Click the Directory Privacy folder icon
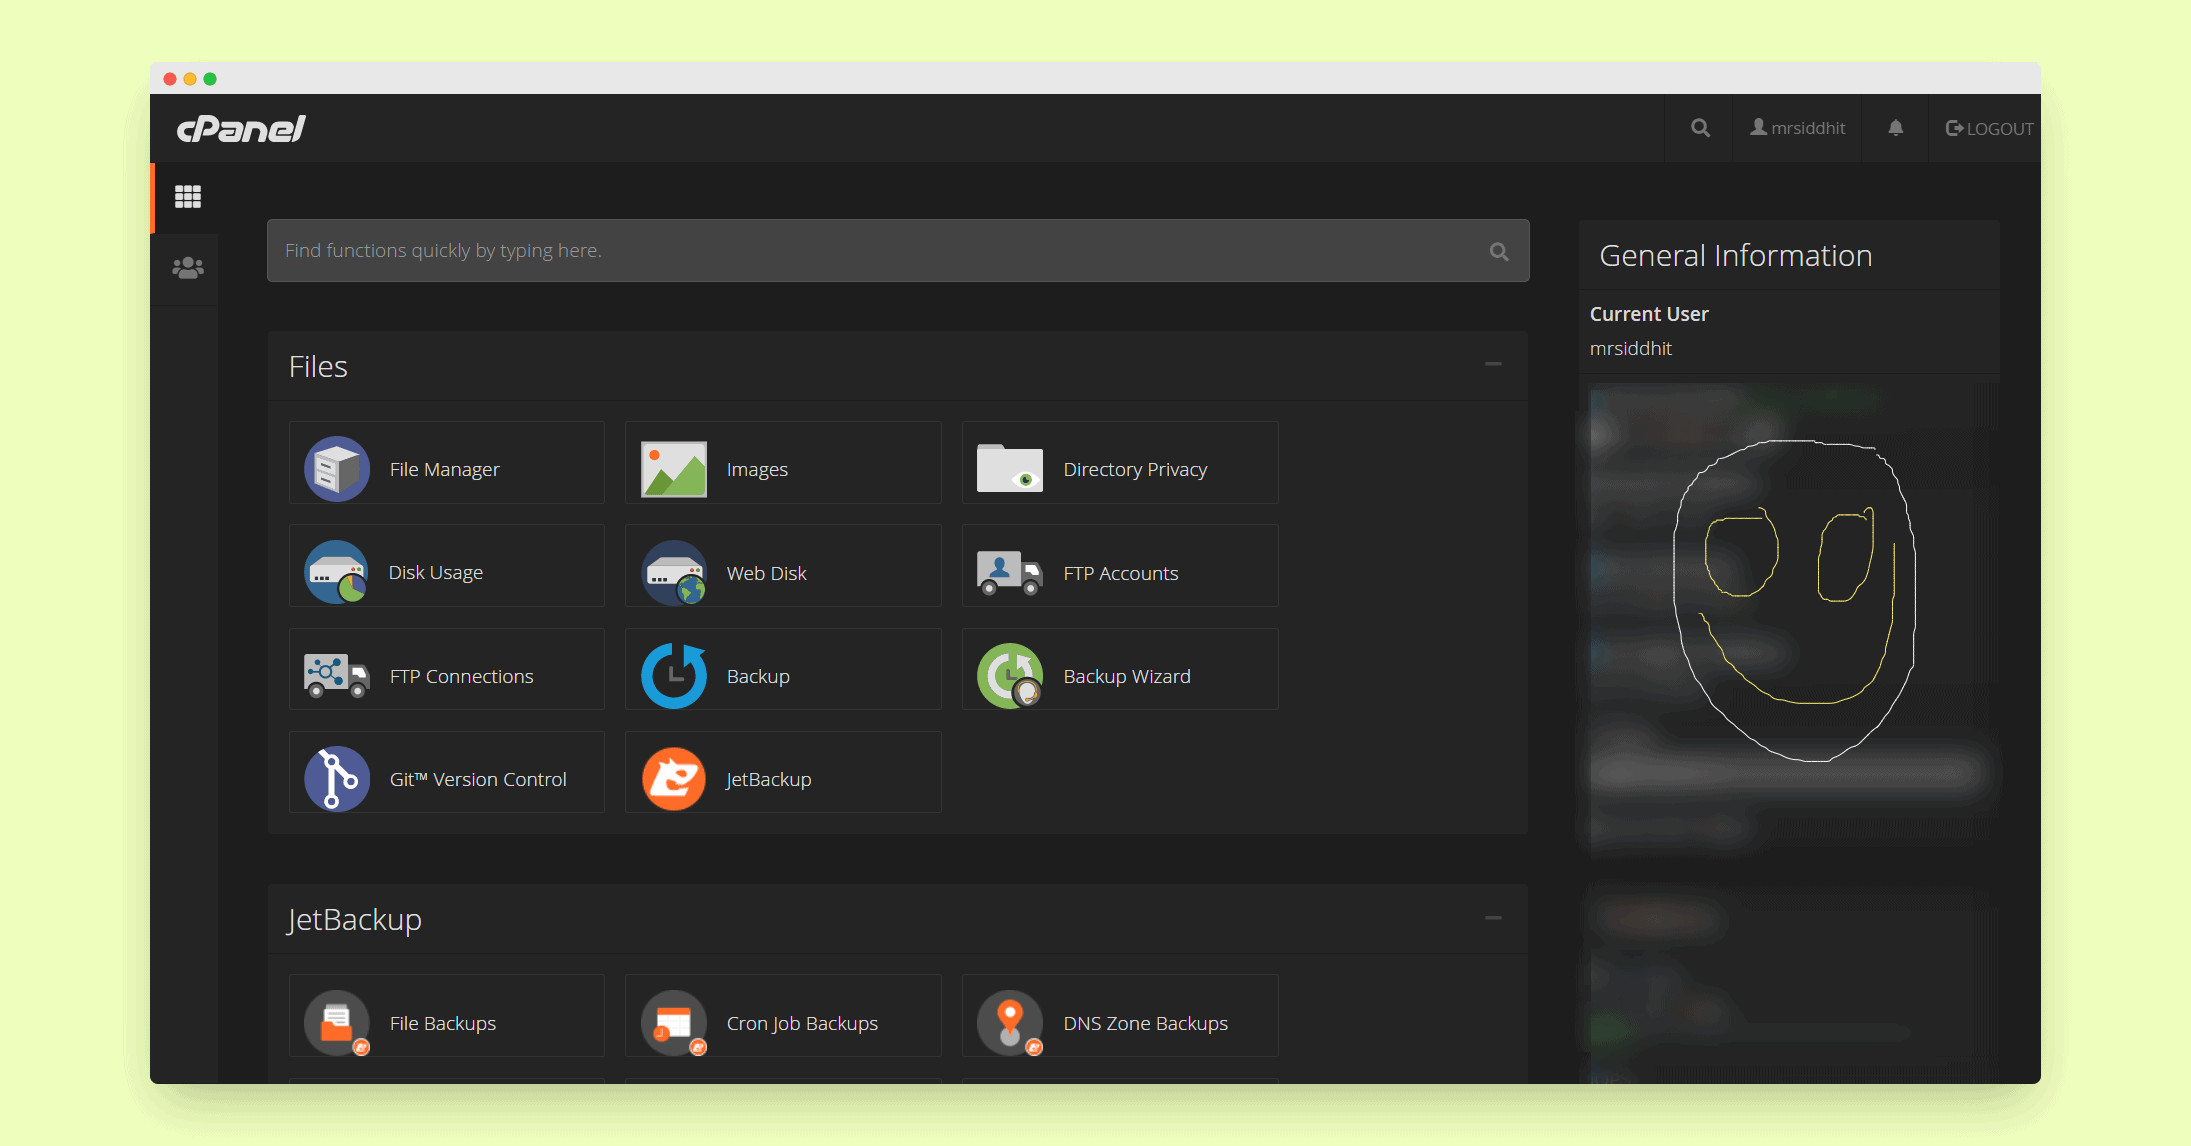 (x=1010, y=468)
